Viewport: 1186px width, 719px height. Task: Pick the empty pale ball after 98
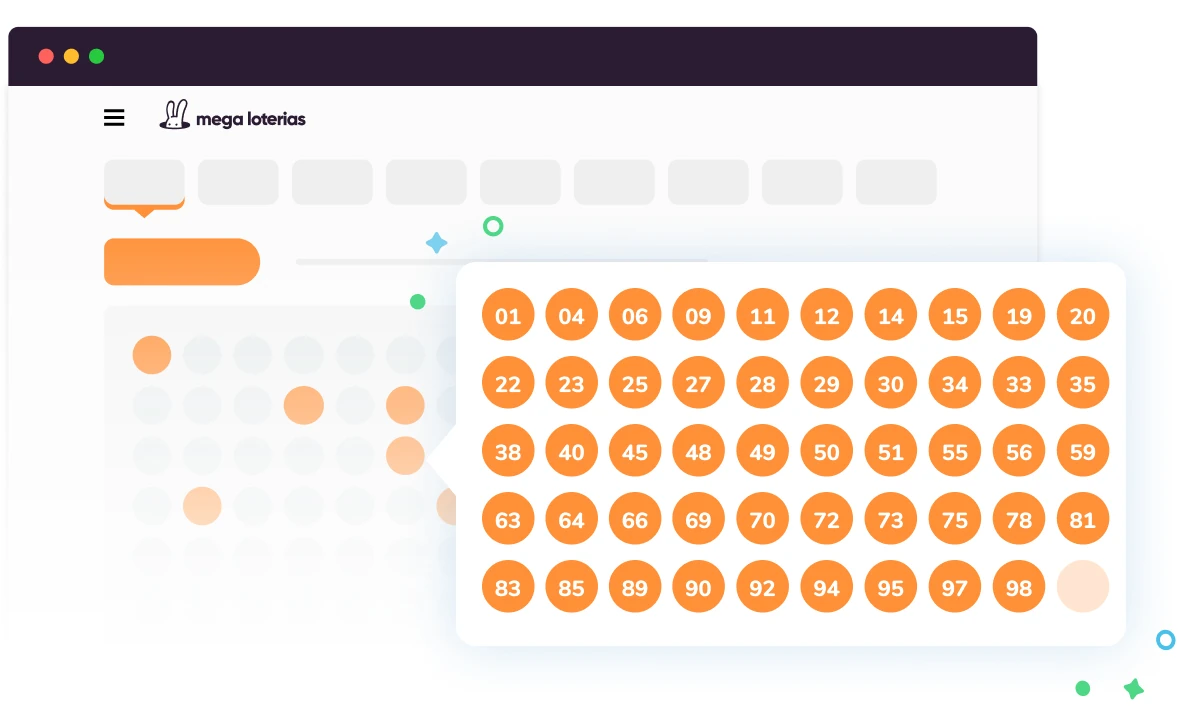click(x=1082, y=587)
